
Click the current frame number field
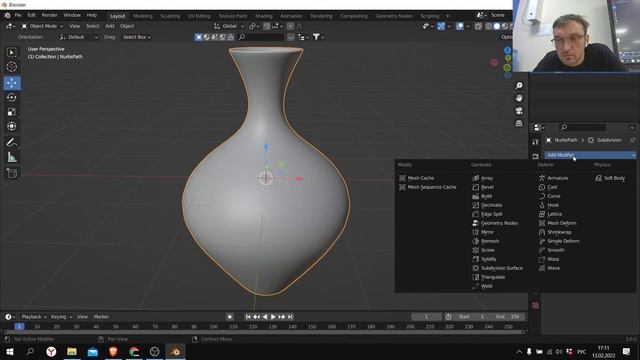point(426,317)
